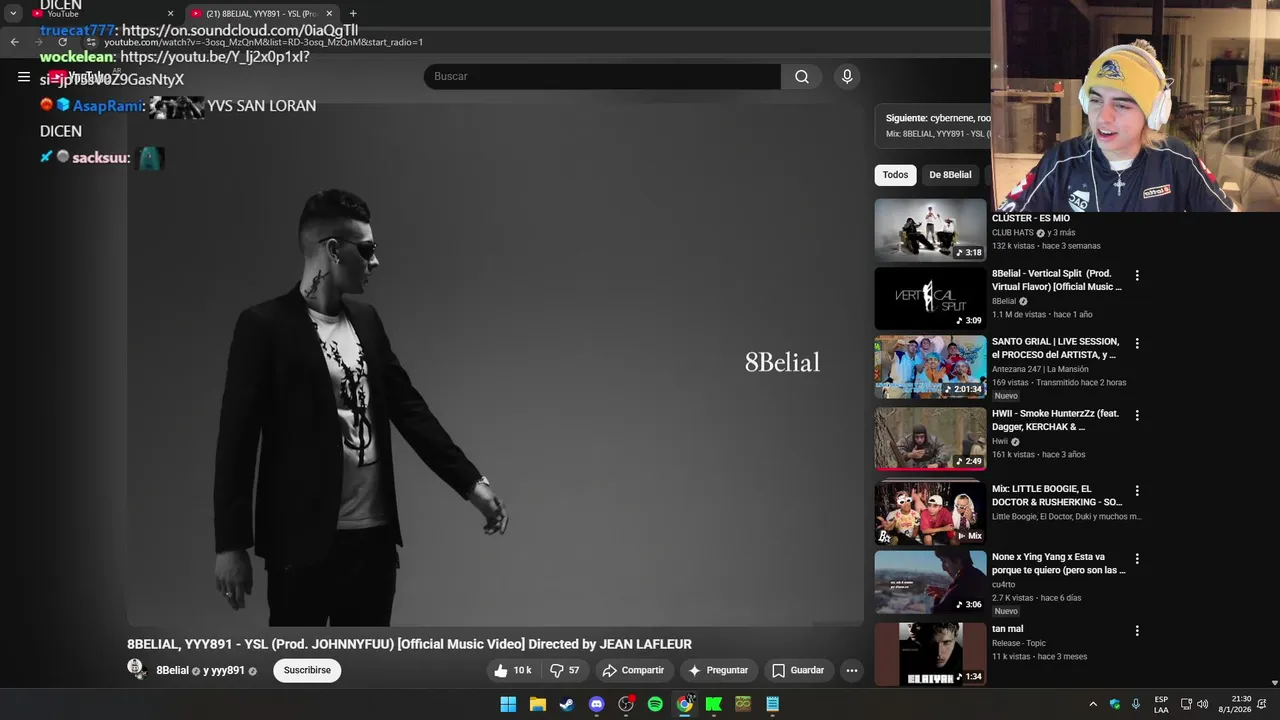
Task: Open Spotify from the taskbar
Action: point(655,704)
